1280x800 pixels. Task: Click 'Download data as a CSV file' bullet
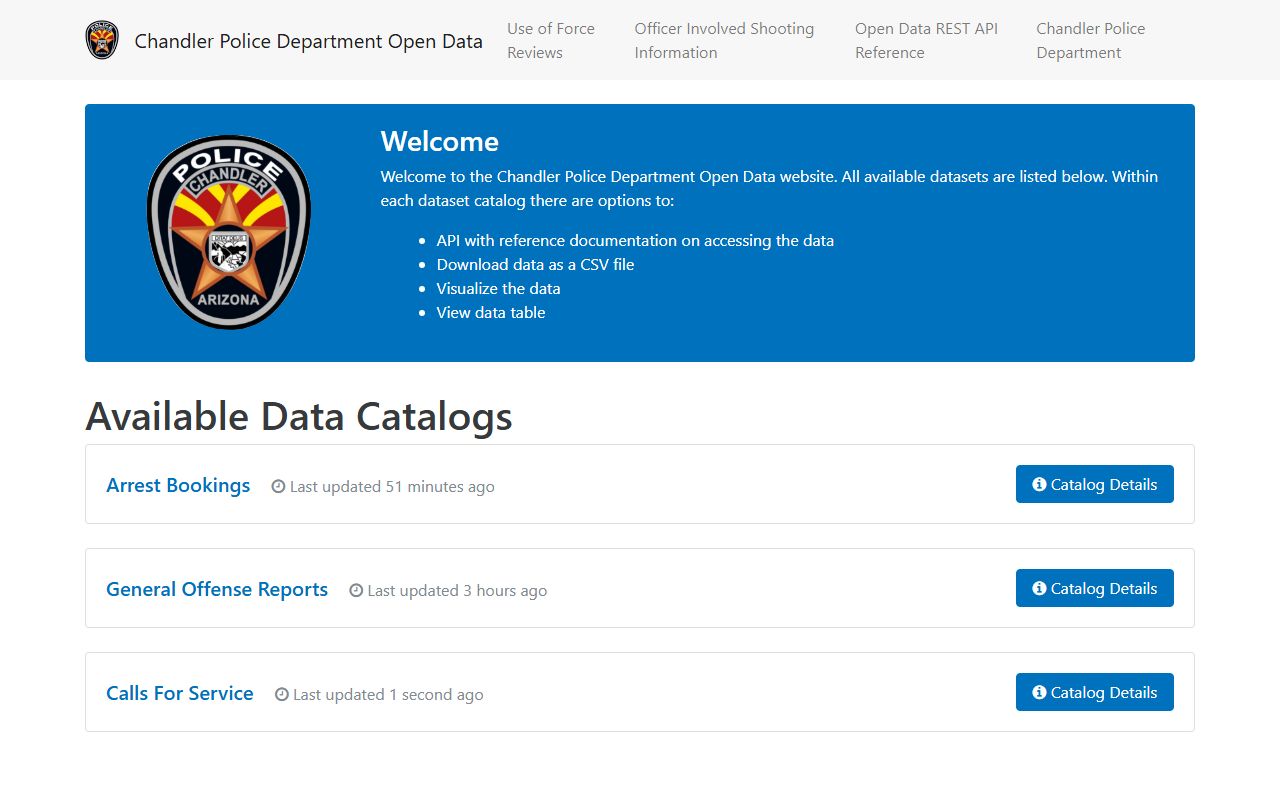[535, 264]
